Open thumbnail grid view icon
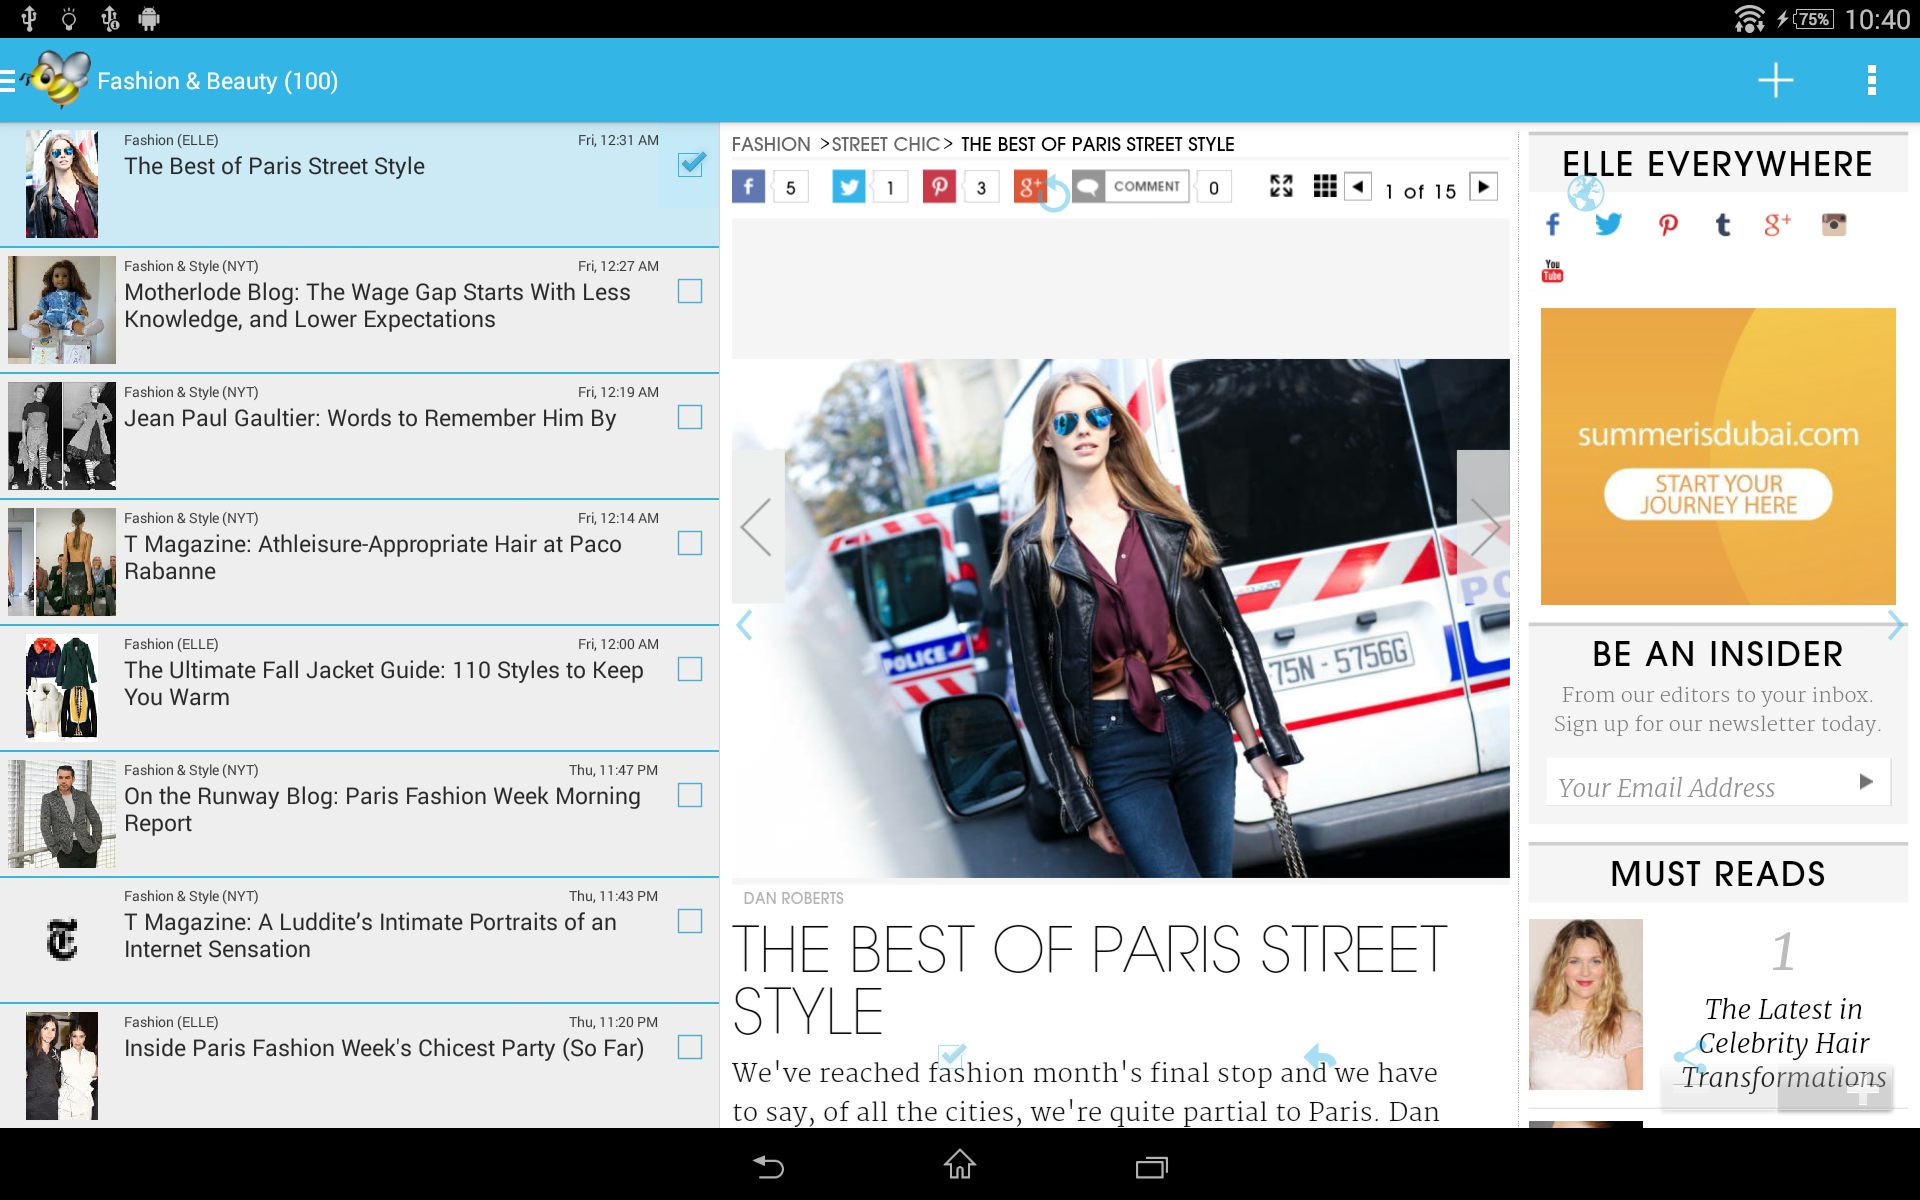 (1325, 186)
